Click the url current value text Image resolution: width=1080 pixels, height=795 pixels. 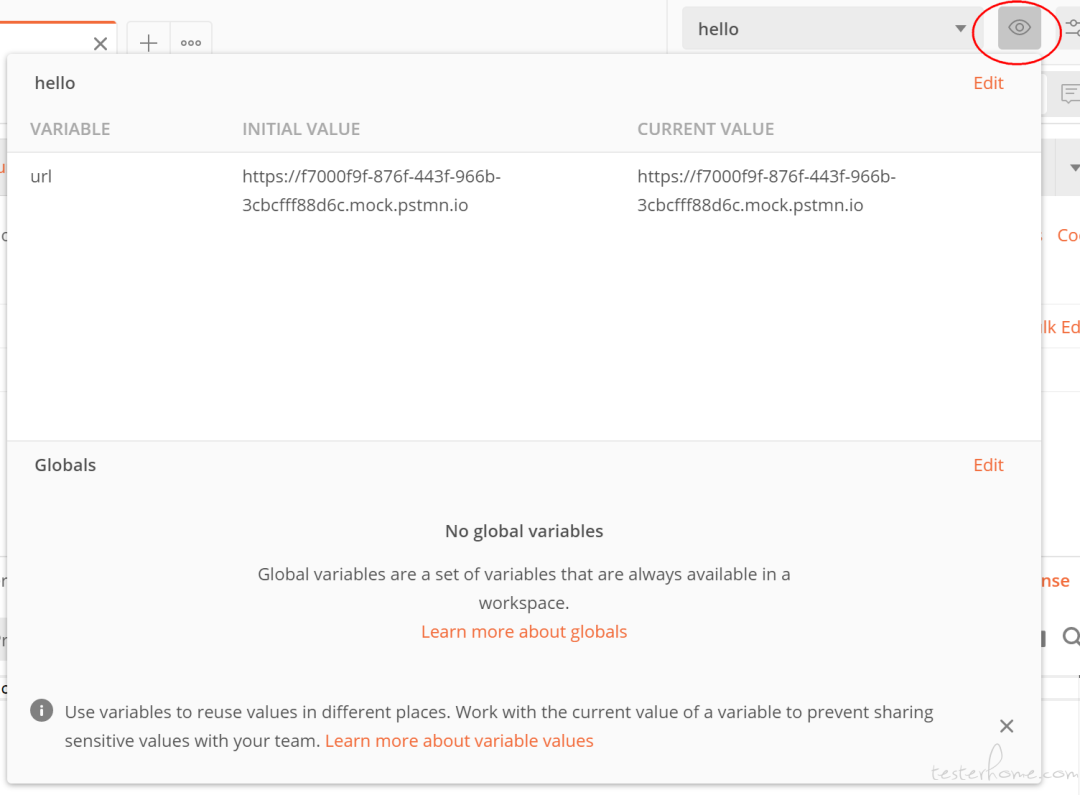[766, 191]
